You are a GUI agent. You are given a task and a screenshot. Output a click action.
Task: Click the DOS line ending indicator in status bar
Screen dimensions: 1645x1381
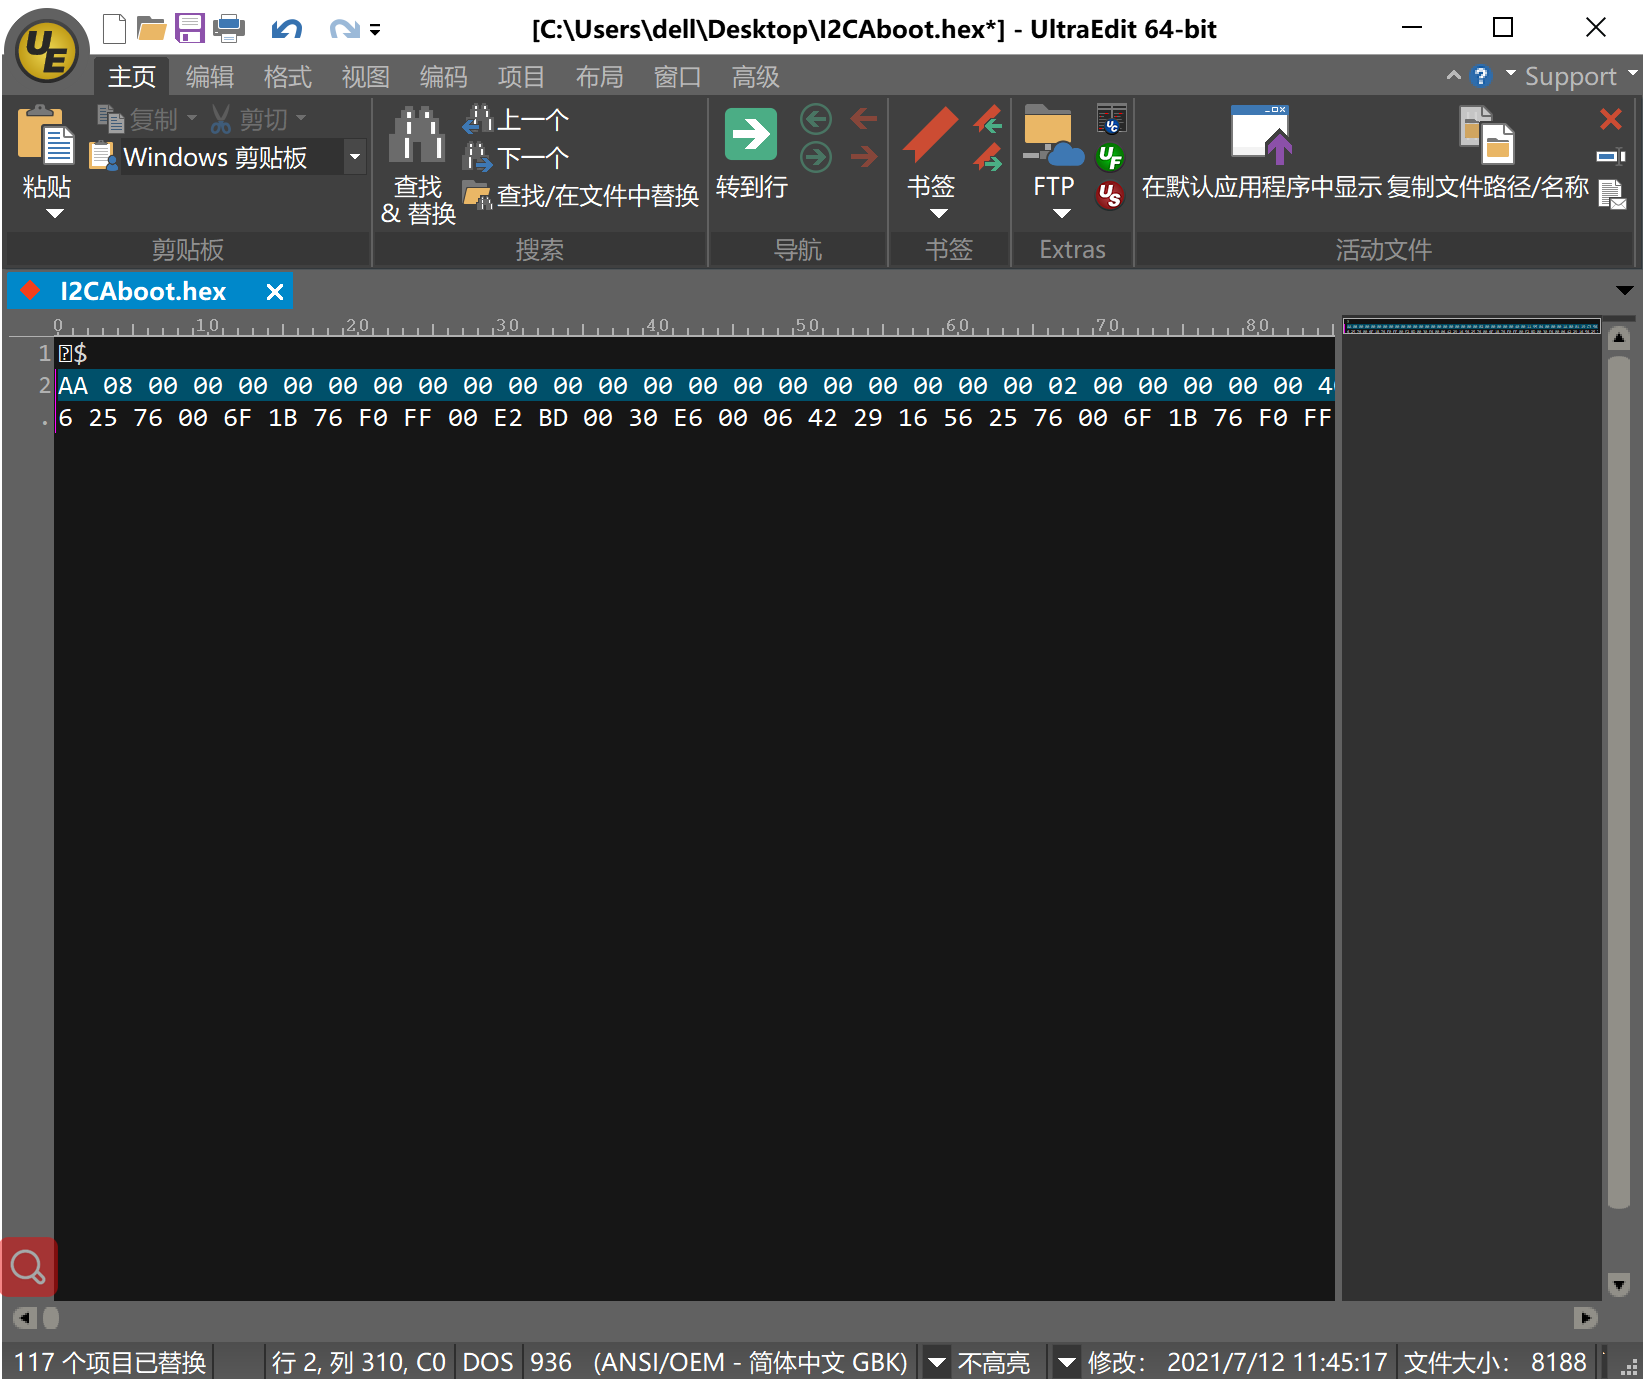pyautogui.click(x=488, y=1362)
